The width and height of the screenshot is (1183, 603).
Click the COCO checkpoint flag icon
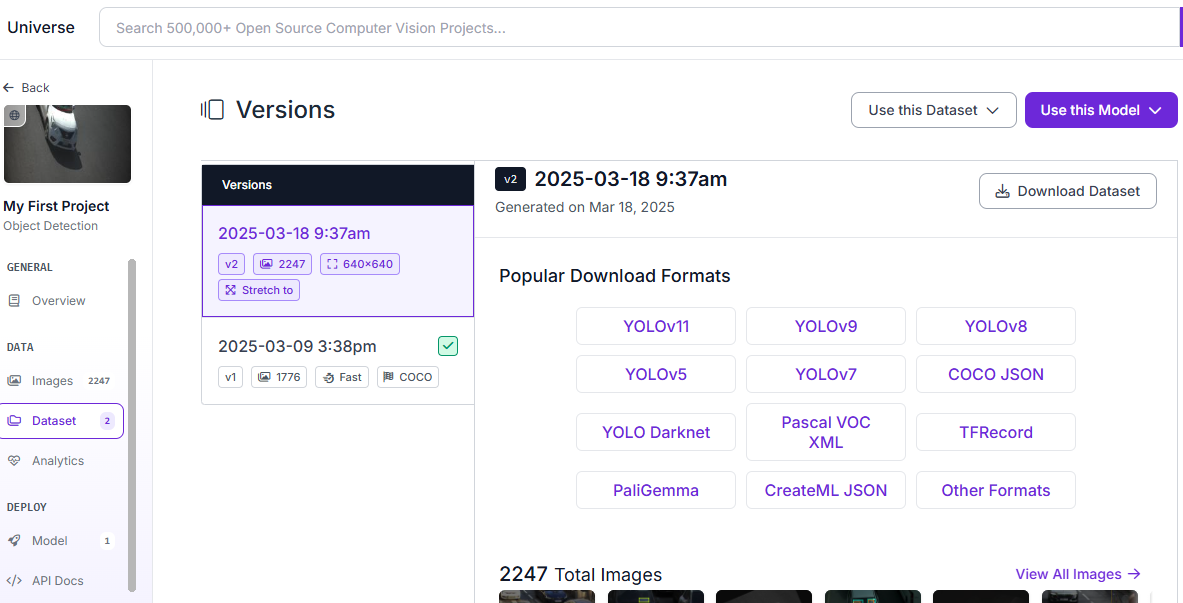tap(389, 377)
